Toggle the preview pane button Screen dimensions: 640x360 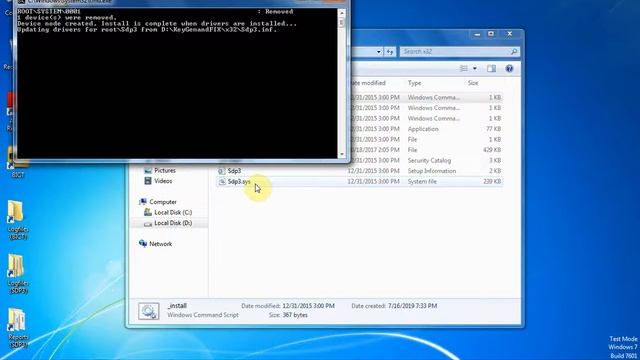[491, 69]
